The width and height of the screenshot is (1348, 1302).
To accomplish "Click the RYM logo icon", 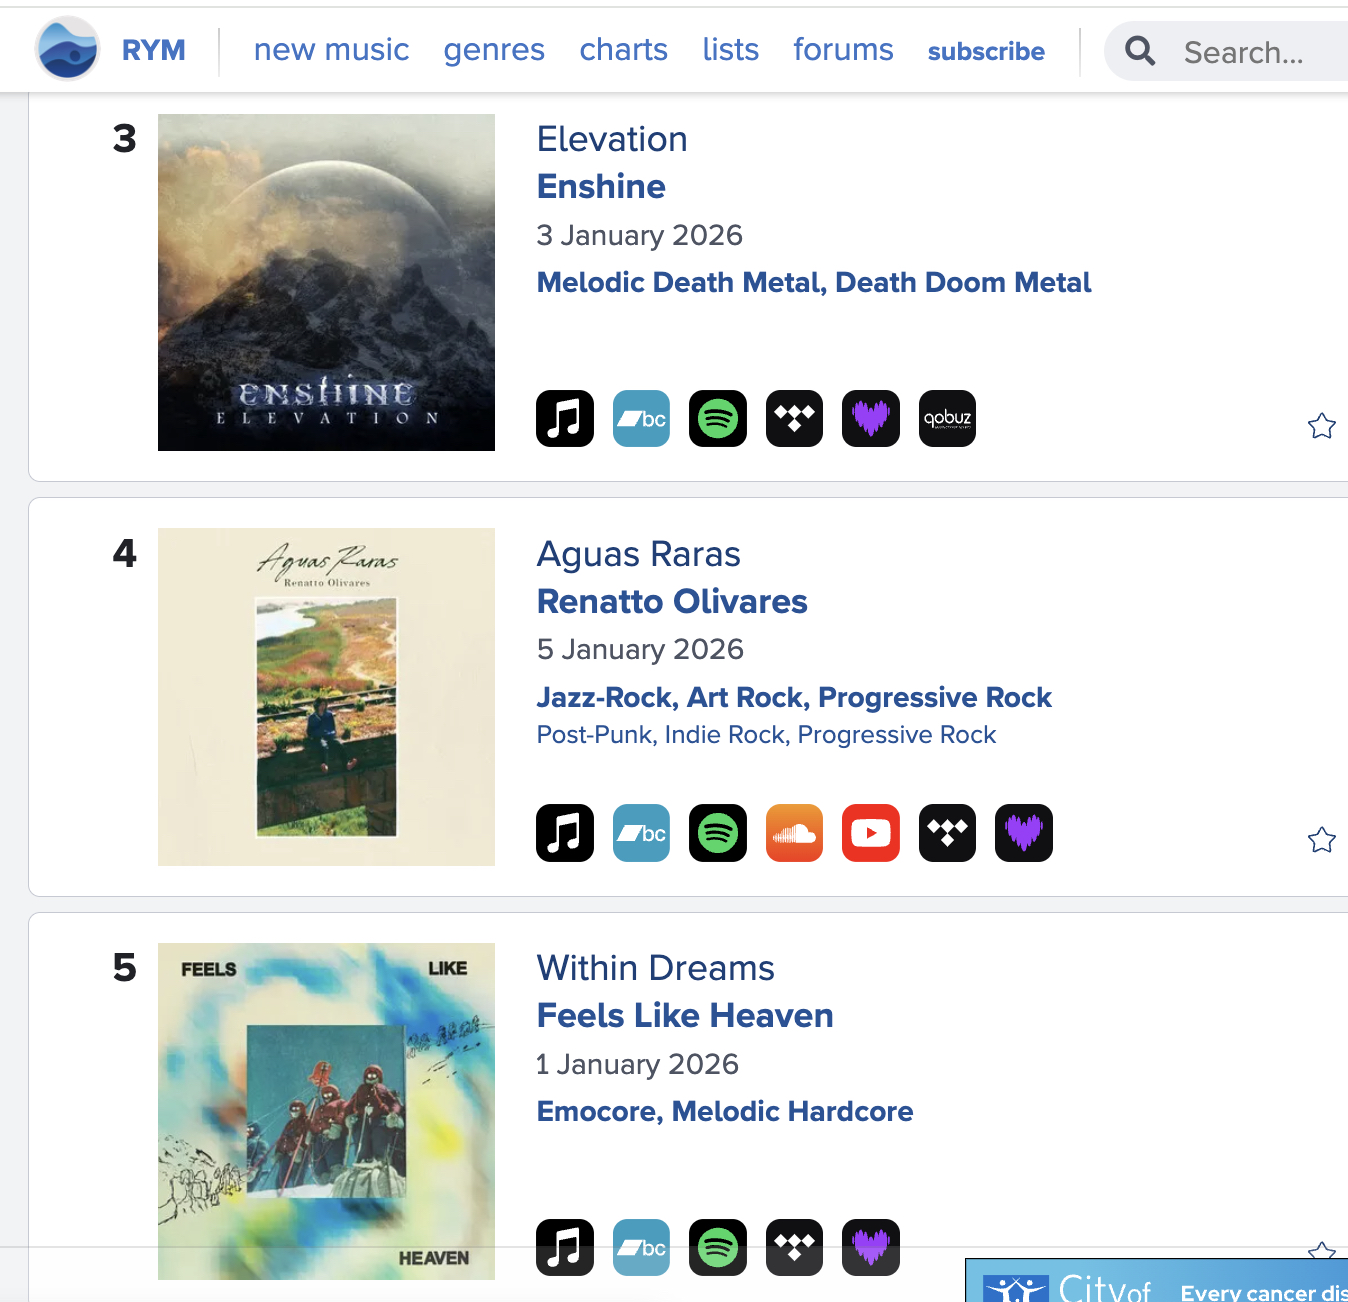I will pyautogui.click(x=67, y=49).
